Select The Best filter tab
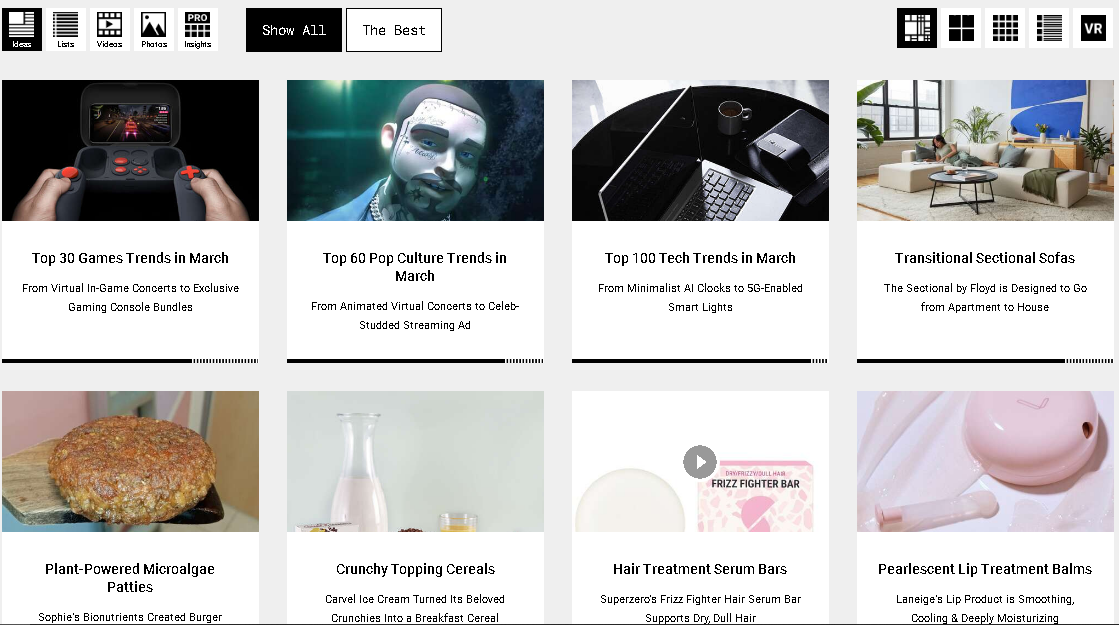The width and height of the screenshot is (1119, 625). (394, 30)
